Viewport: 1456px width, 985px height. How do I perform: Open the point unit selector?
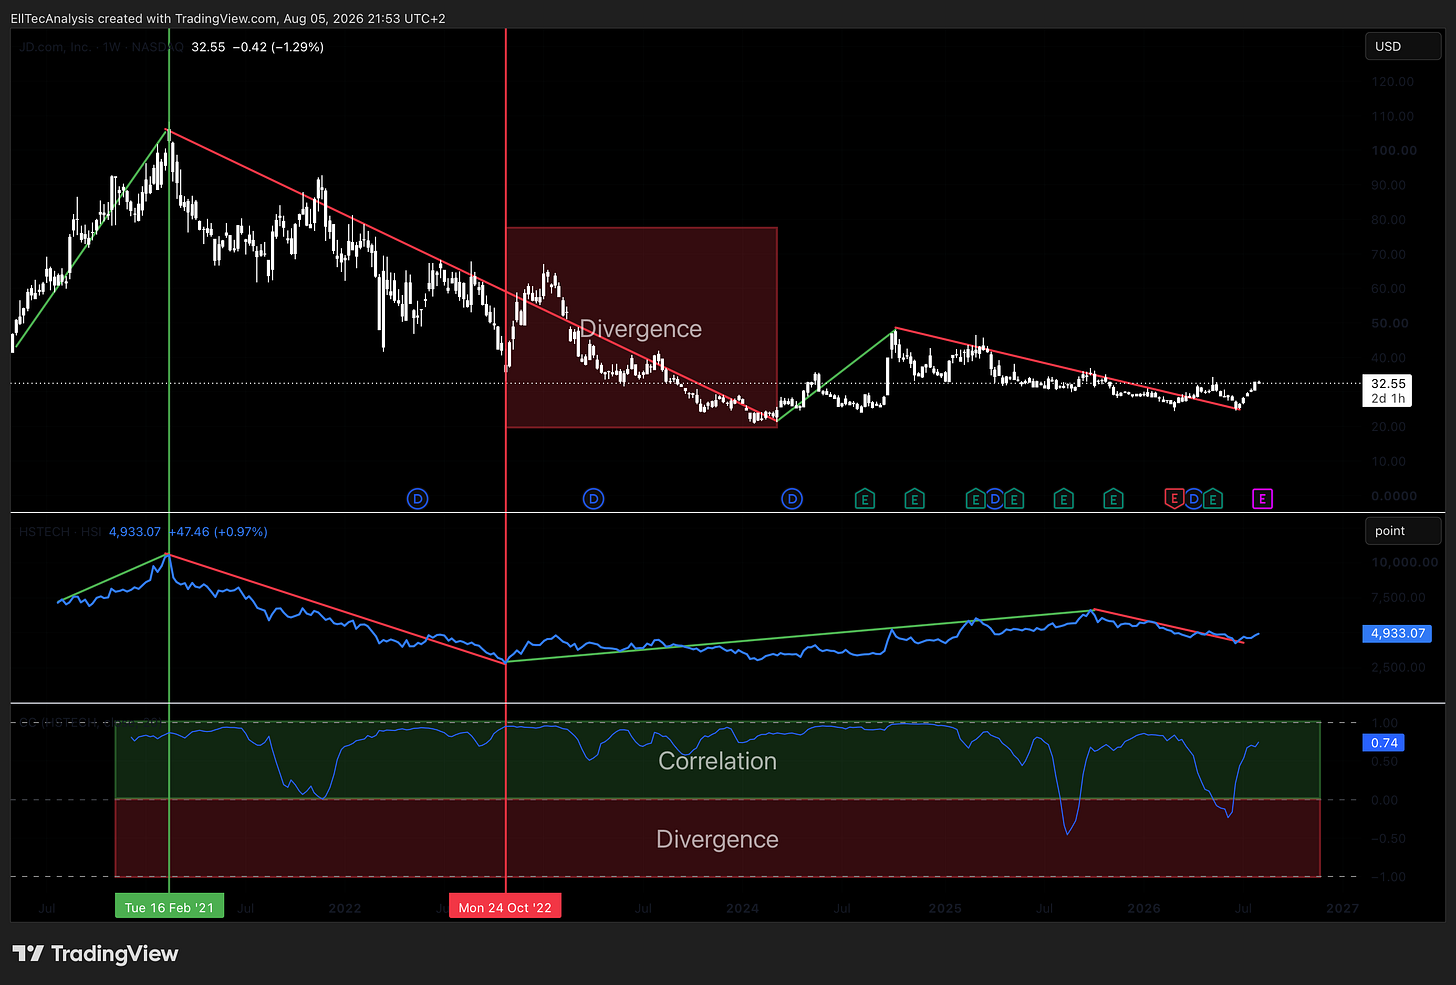[x=1403, y=531]
